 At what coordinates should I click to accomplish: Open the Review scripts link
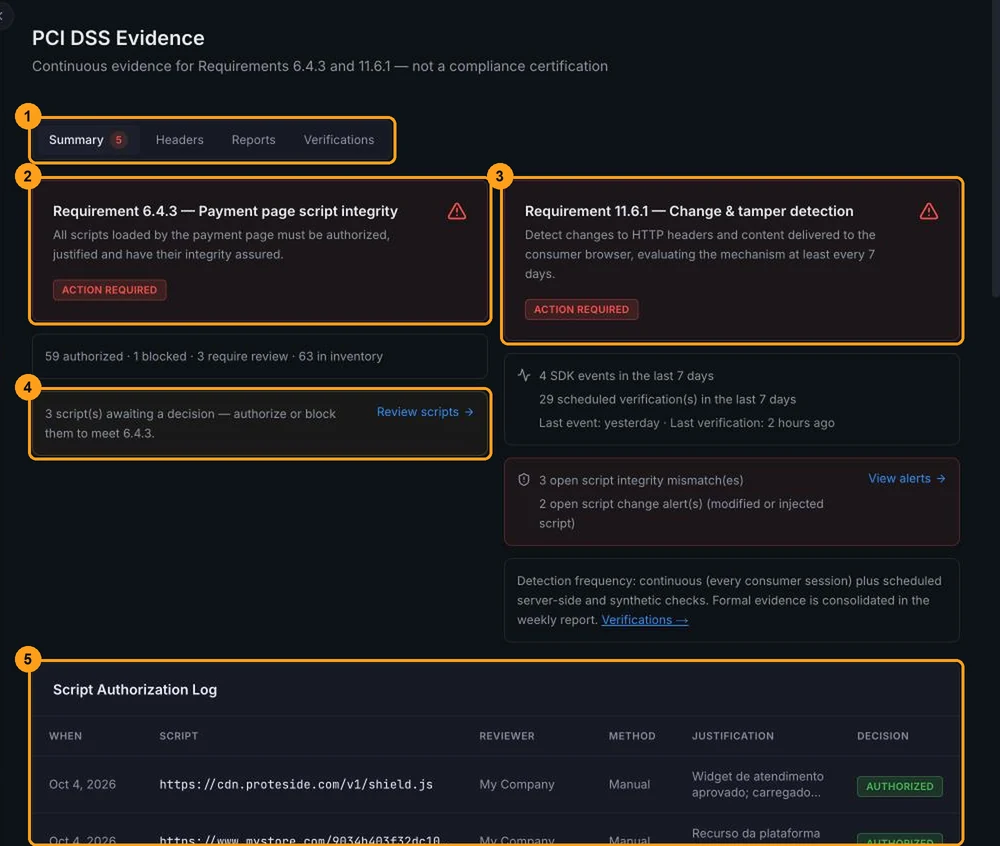425,412
